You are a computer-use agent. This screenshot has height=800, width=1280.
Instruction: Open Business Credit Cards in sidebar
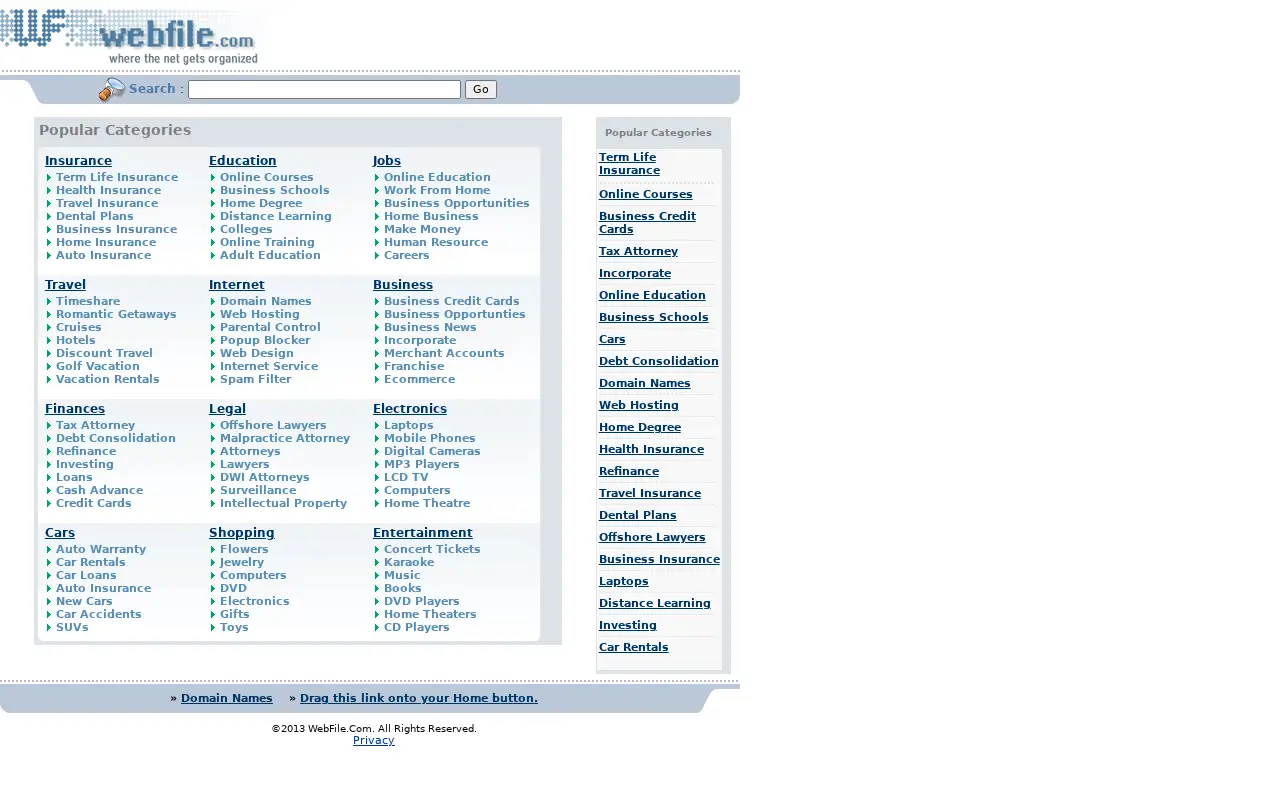point(647,223)
